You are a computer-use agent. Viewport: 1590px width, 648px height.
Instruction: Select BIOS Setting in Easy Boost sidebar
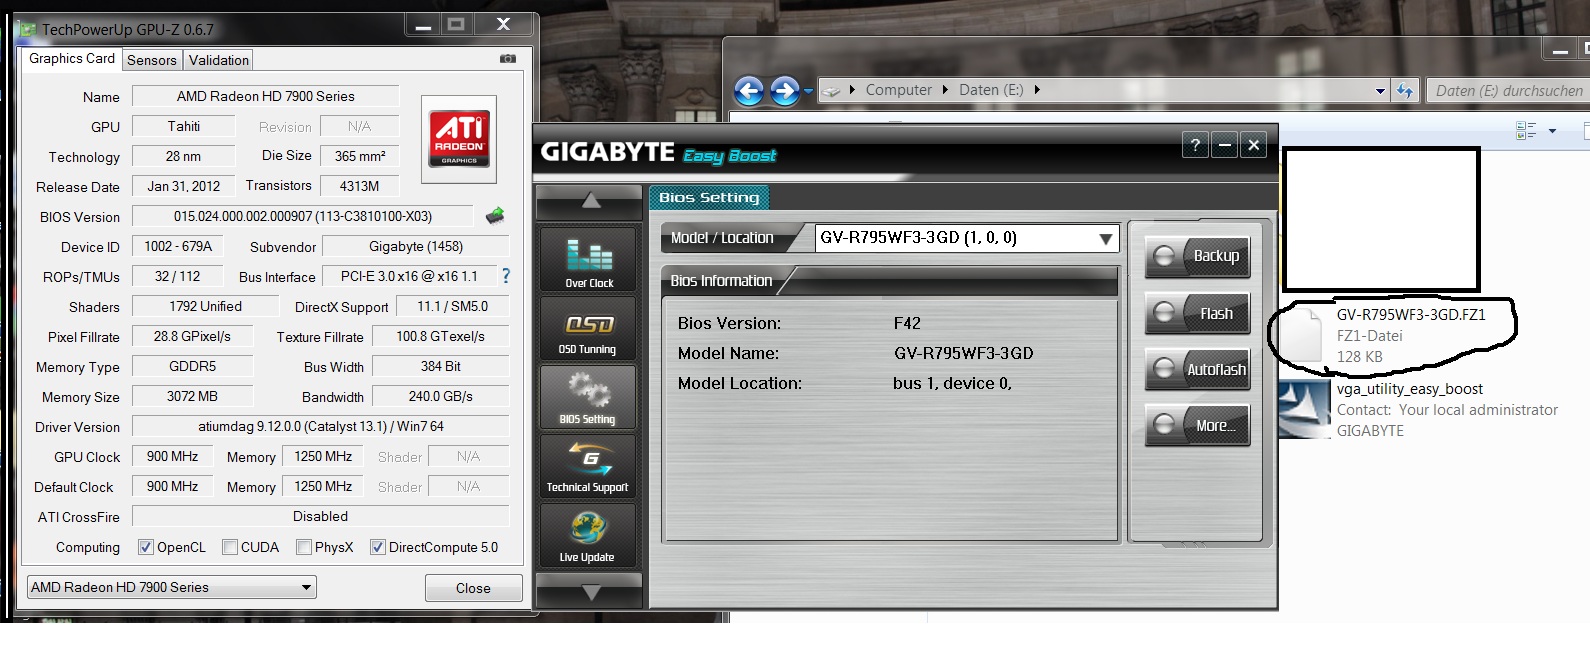[589, 397]
